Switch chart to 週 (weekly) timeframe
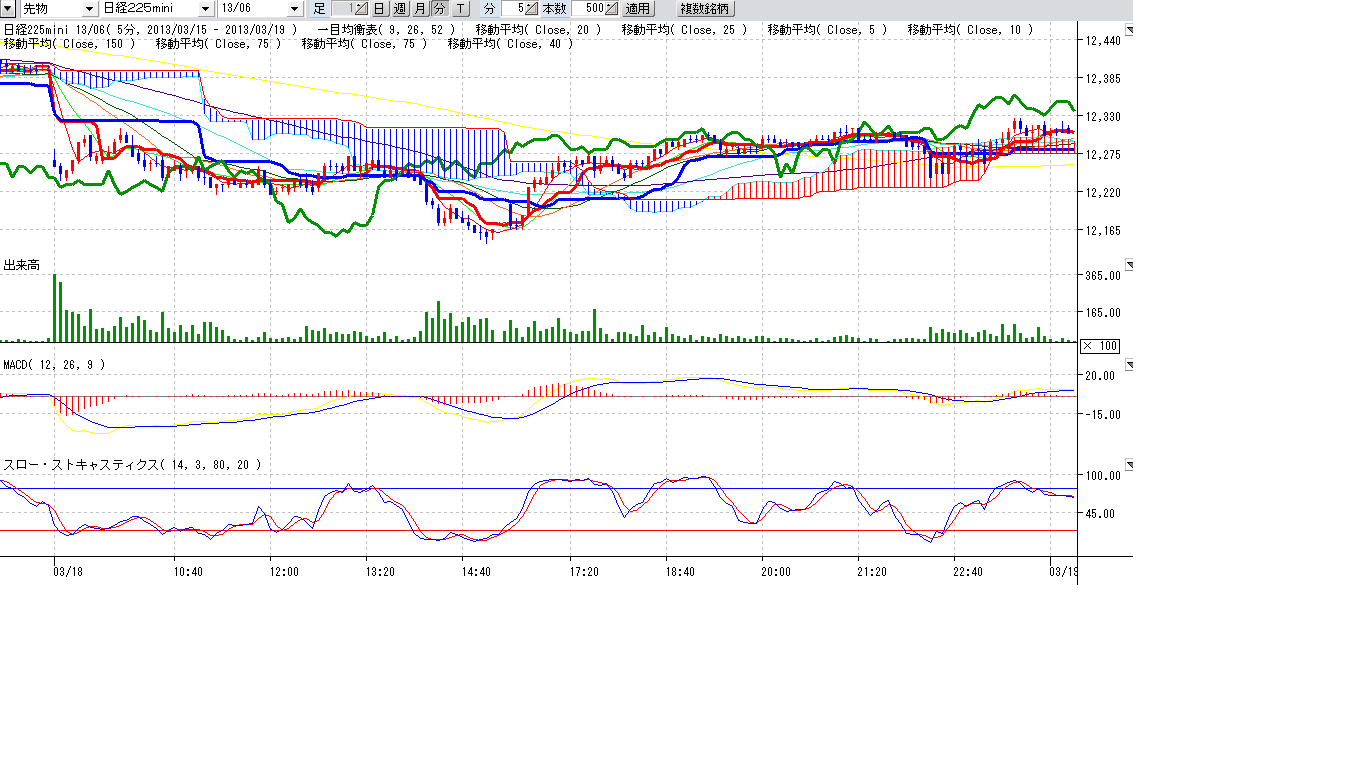The height and width of the screenshot is (768, 1366). tap(399, 9)
